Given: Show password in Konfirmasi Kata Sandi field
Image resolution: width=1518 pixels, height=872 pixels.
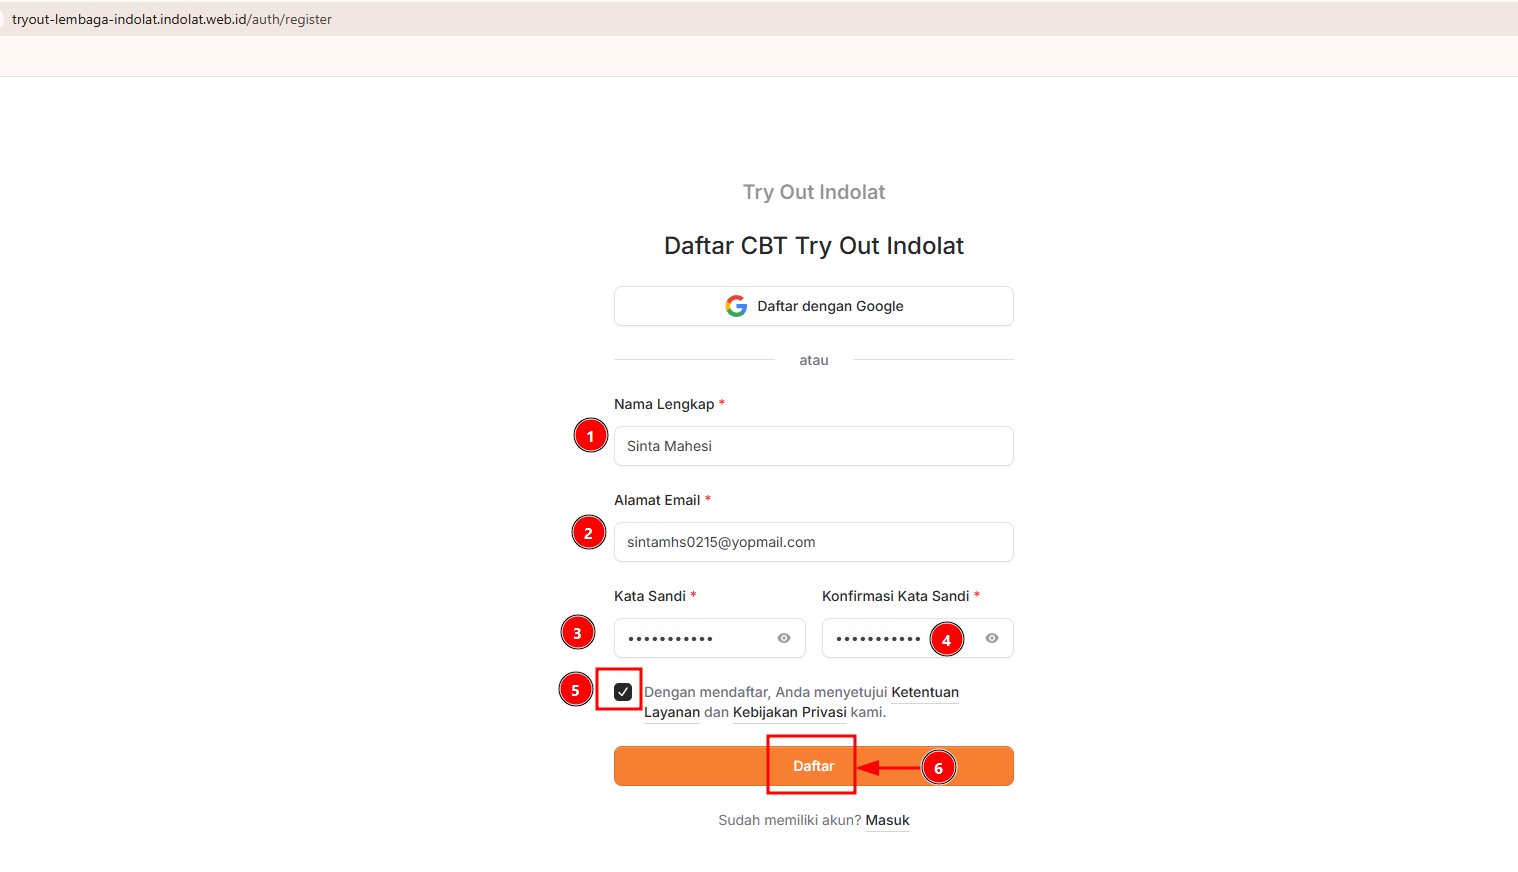Looking at the screenshot, I should pyautogui.click(x=992, y=638).
